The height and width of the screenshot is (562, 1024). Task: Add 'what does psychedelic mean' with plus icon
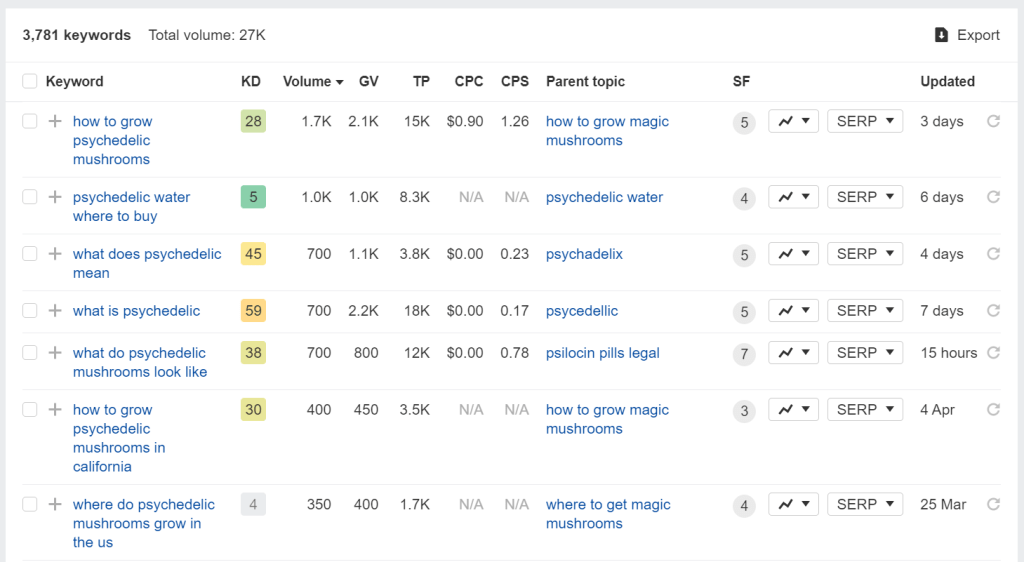[x=55, y=254]
